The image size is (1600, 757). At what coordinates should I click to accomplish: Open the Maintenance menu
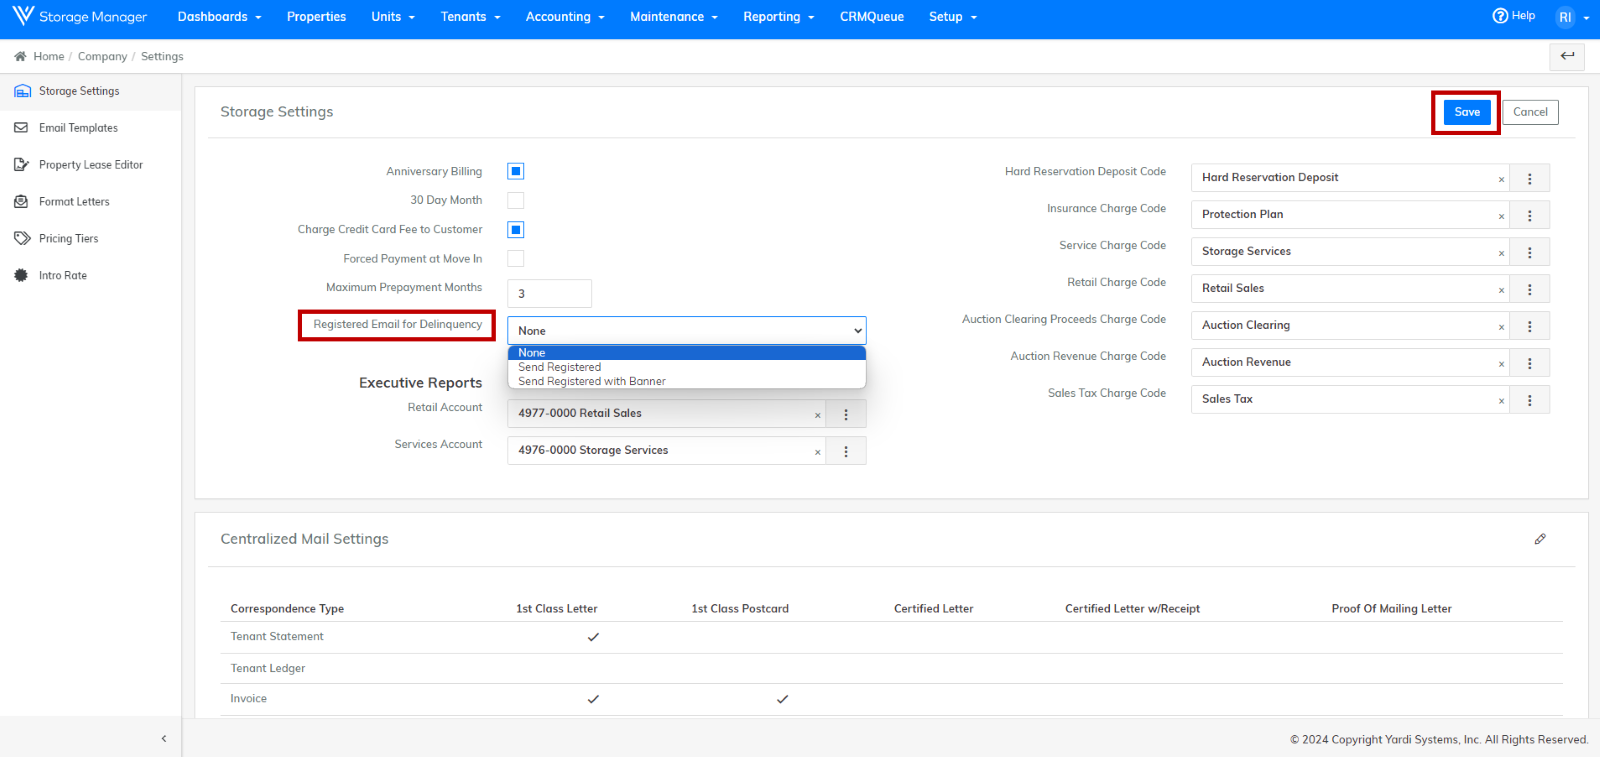click(x=674, y=17)
